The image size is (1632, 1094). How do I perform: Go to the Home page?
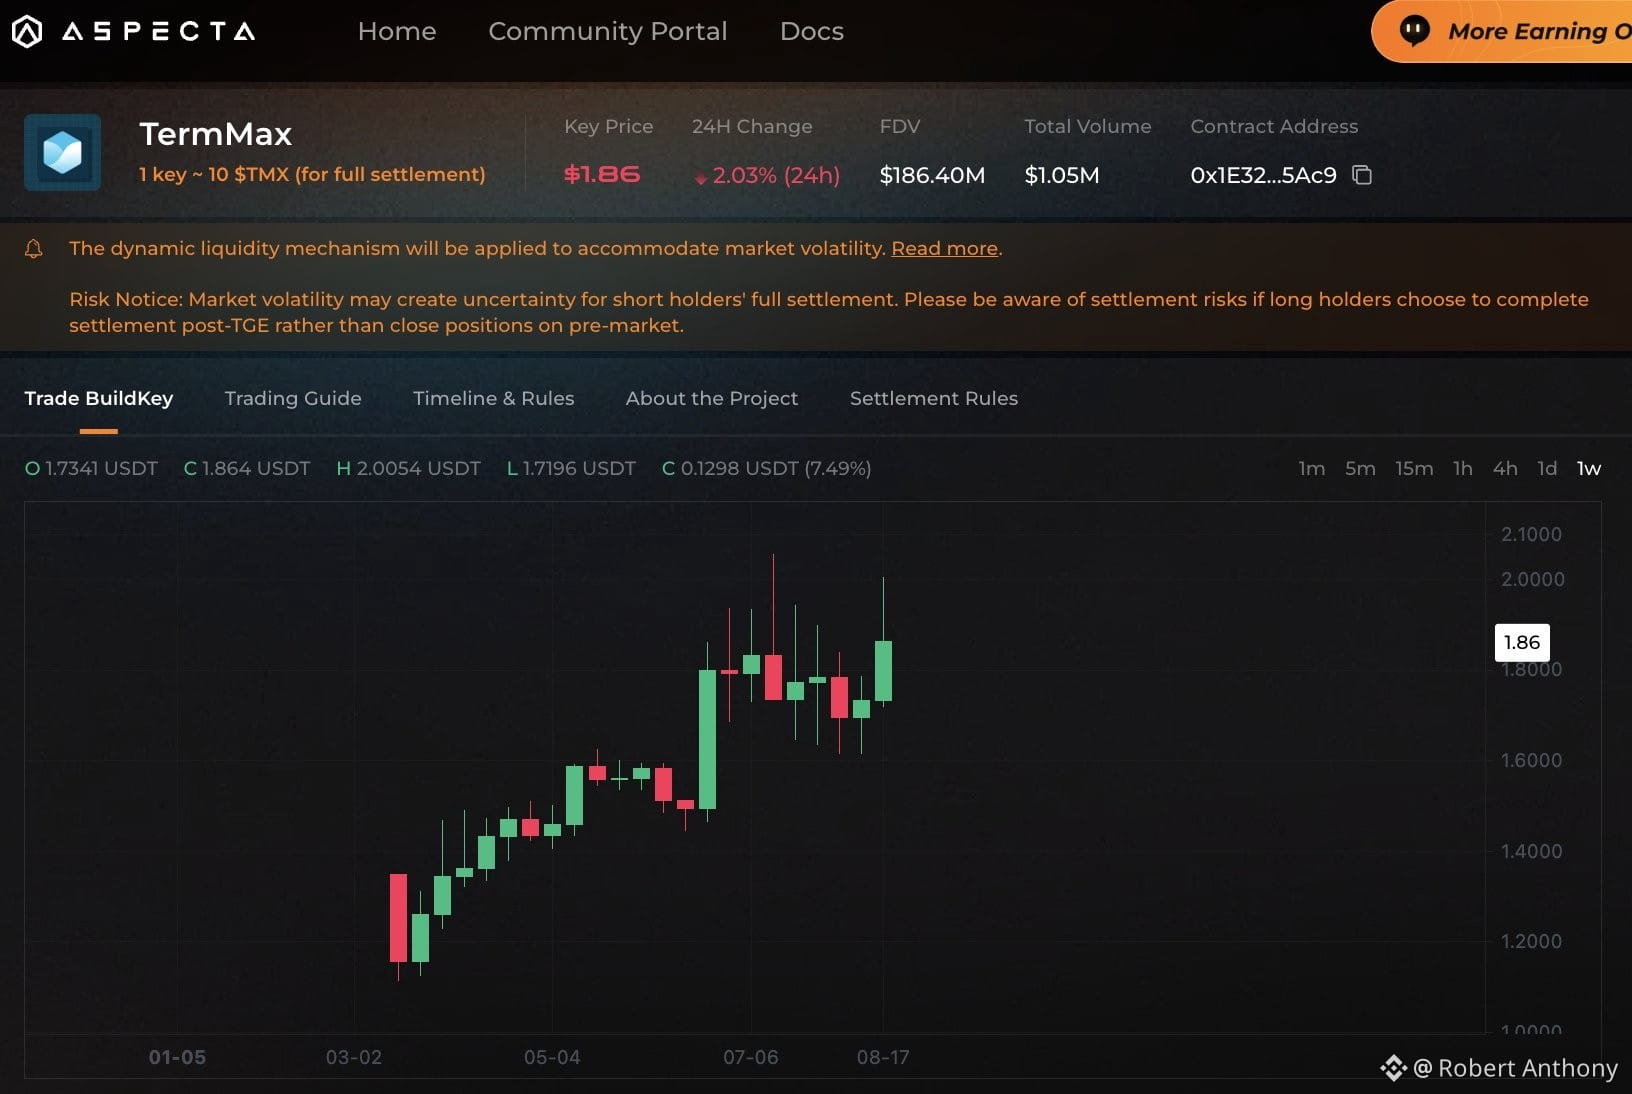pyautogui.click(x=397, y=31)
